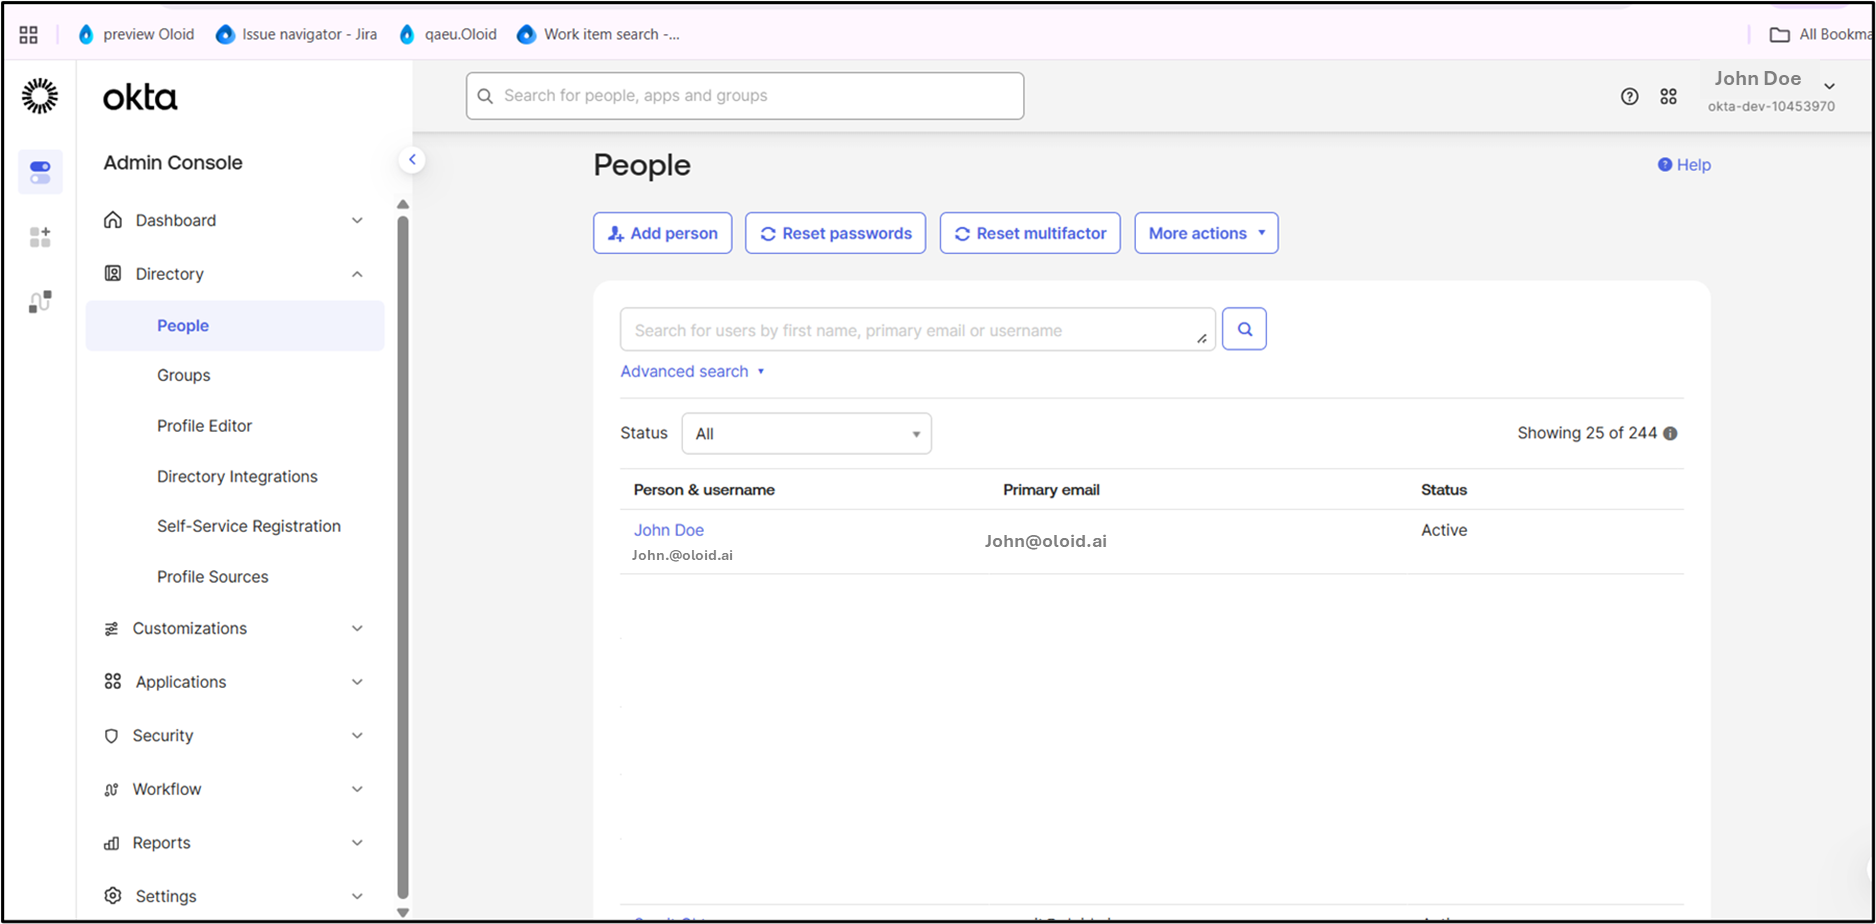
Task: Click the add-apps grid icon in left rail
Action: 40,237
